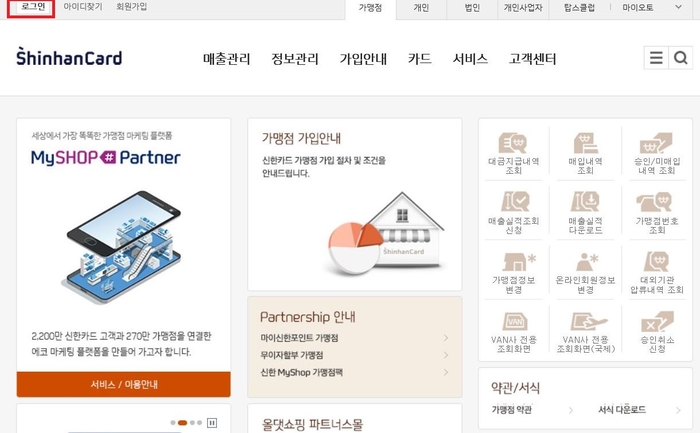Select the orange active carousel dot
700x433 pixels.
tap(182, 422)
